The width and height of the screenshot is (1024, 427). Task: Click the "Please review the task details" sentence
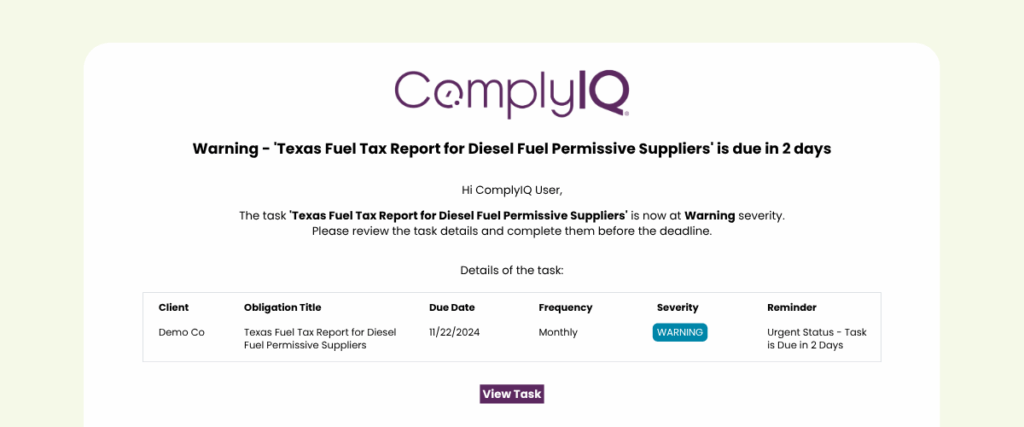click(x=512, y=231)
